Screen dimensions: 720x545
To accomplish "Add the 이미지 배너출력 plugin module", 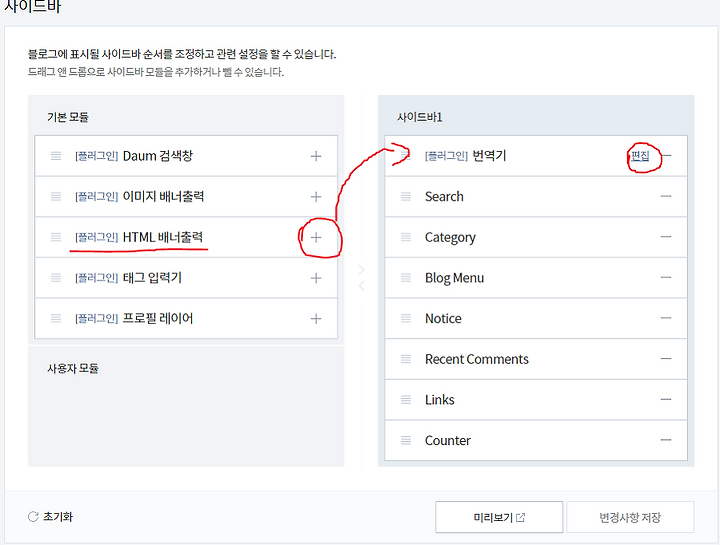I will [316, 197].
